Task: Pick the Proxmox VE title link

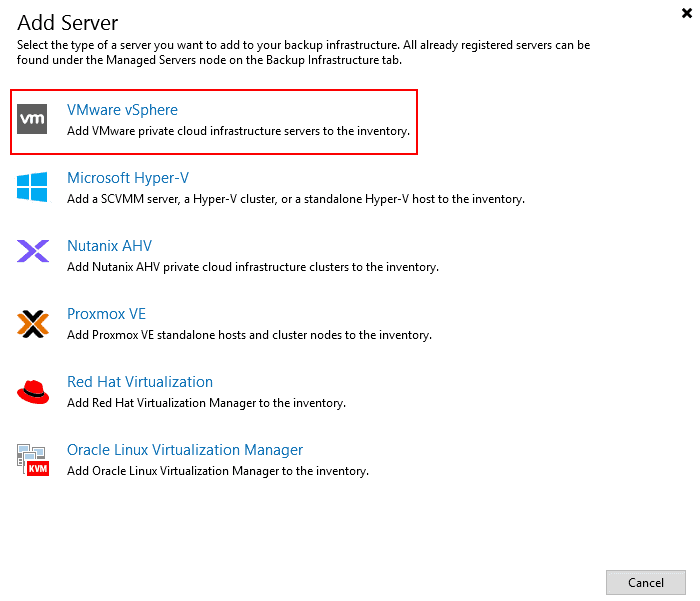Action: 106,314
